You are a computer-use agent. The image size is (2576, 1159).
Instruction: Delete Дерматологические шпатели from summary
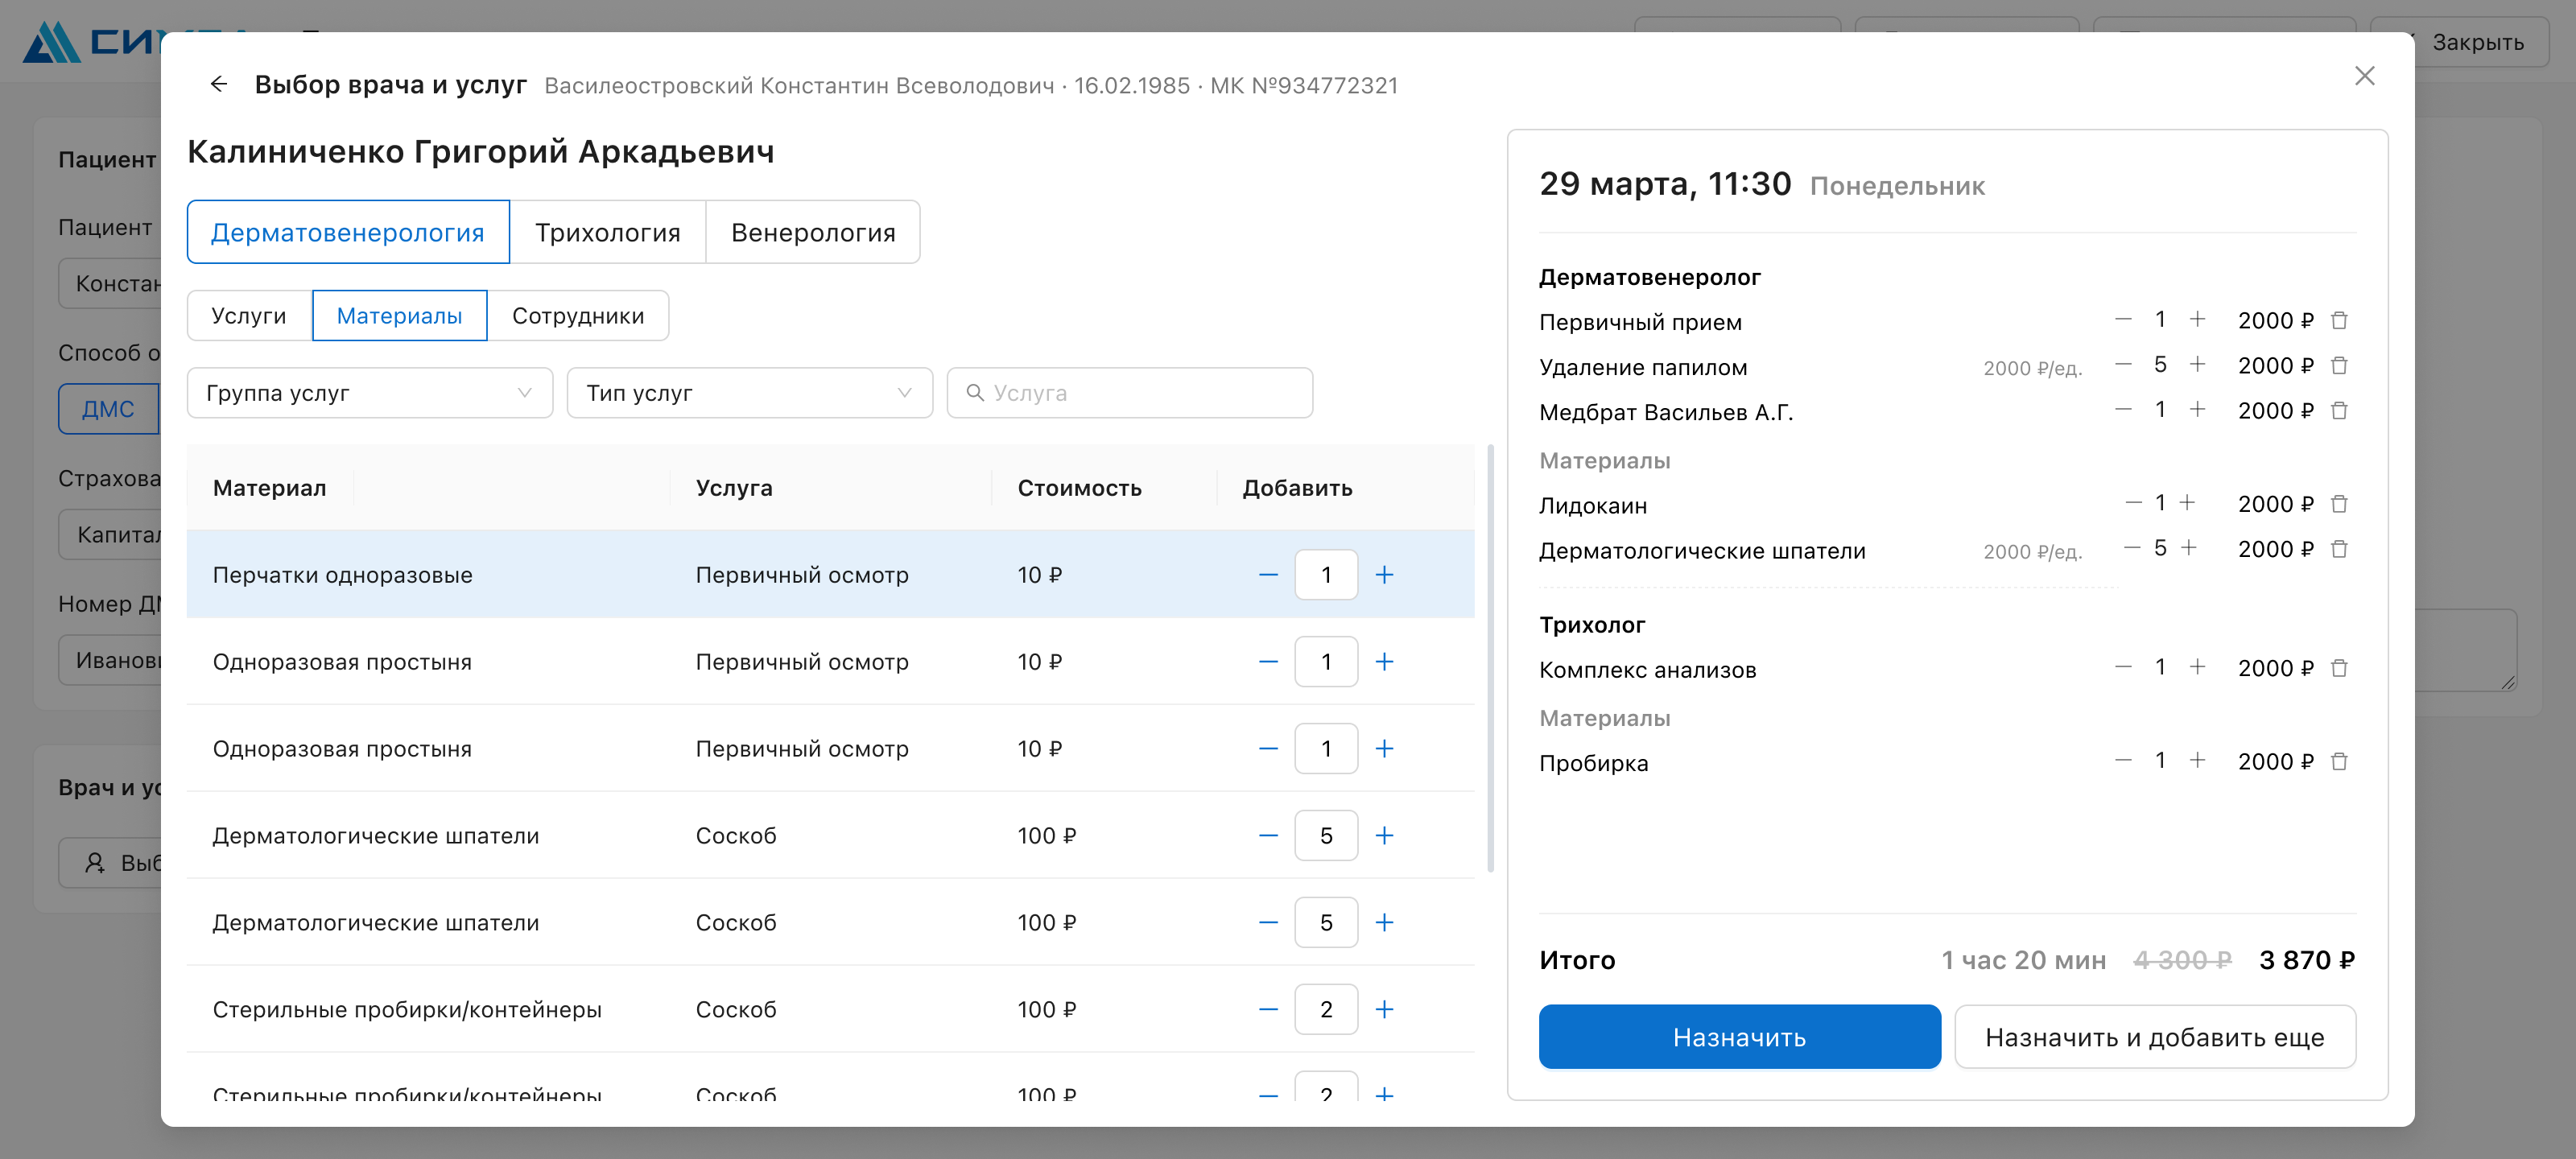coord(2339,548)
